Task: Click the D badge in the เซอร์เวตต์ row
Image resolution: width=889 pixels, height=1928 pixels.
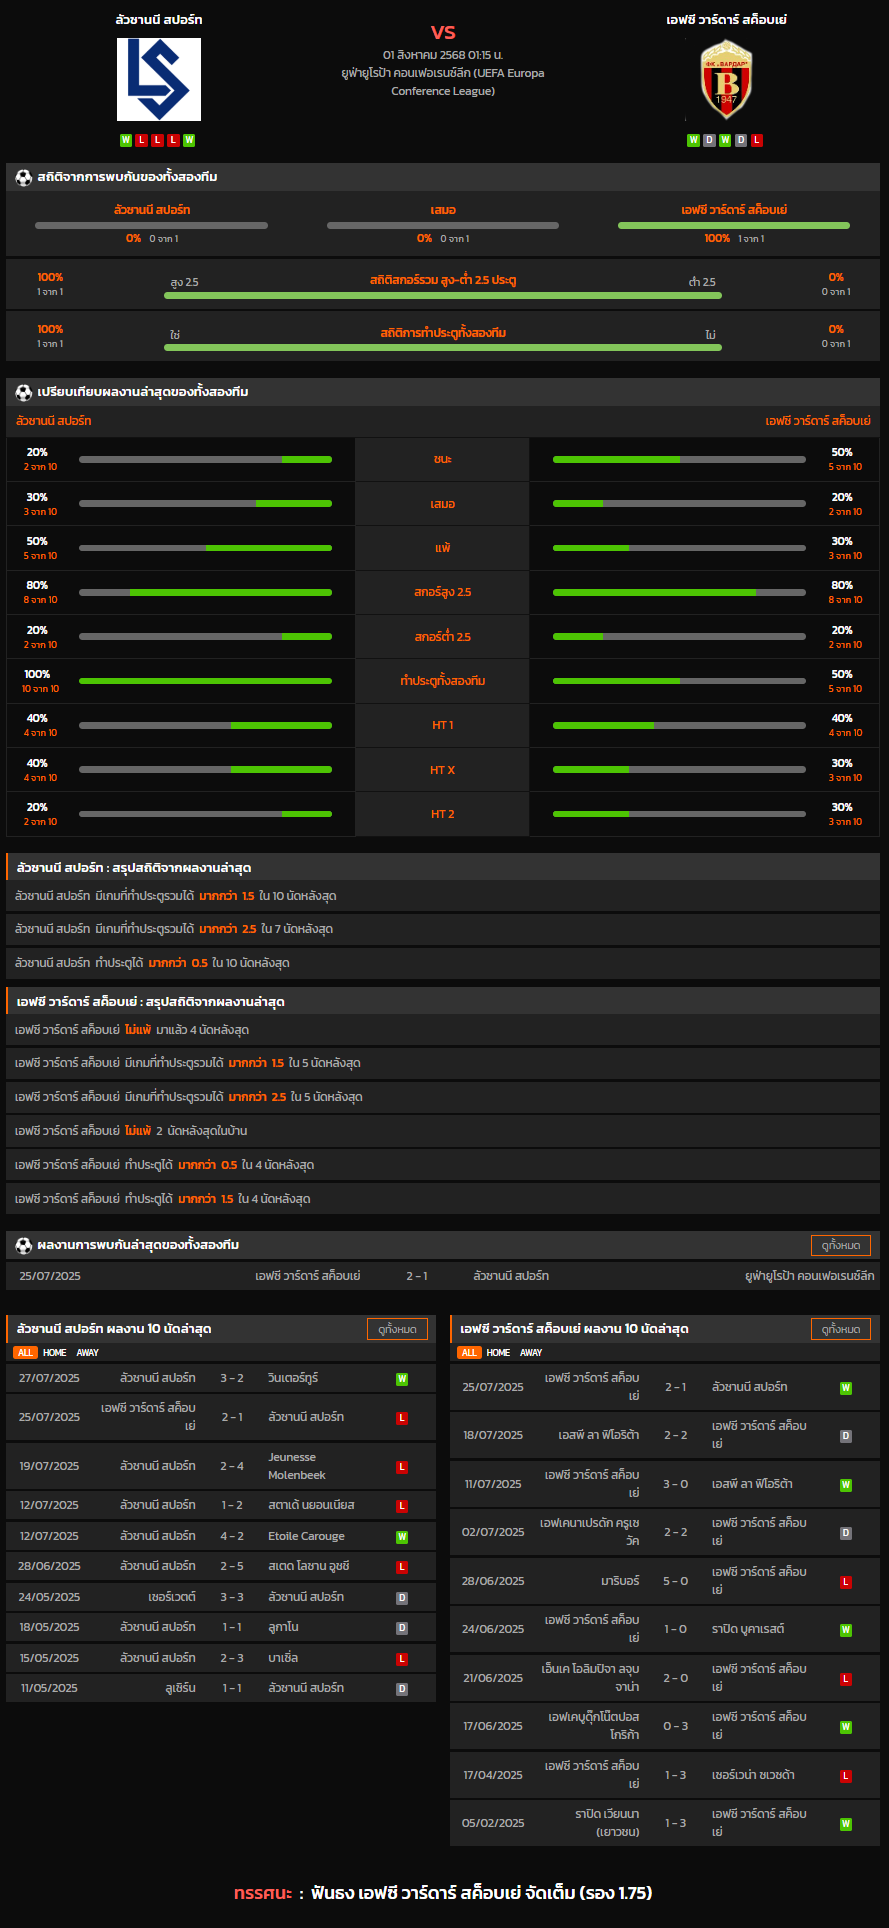Action: point(402,1598)
